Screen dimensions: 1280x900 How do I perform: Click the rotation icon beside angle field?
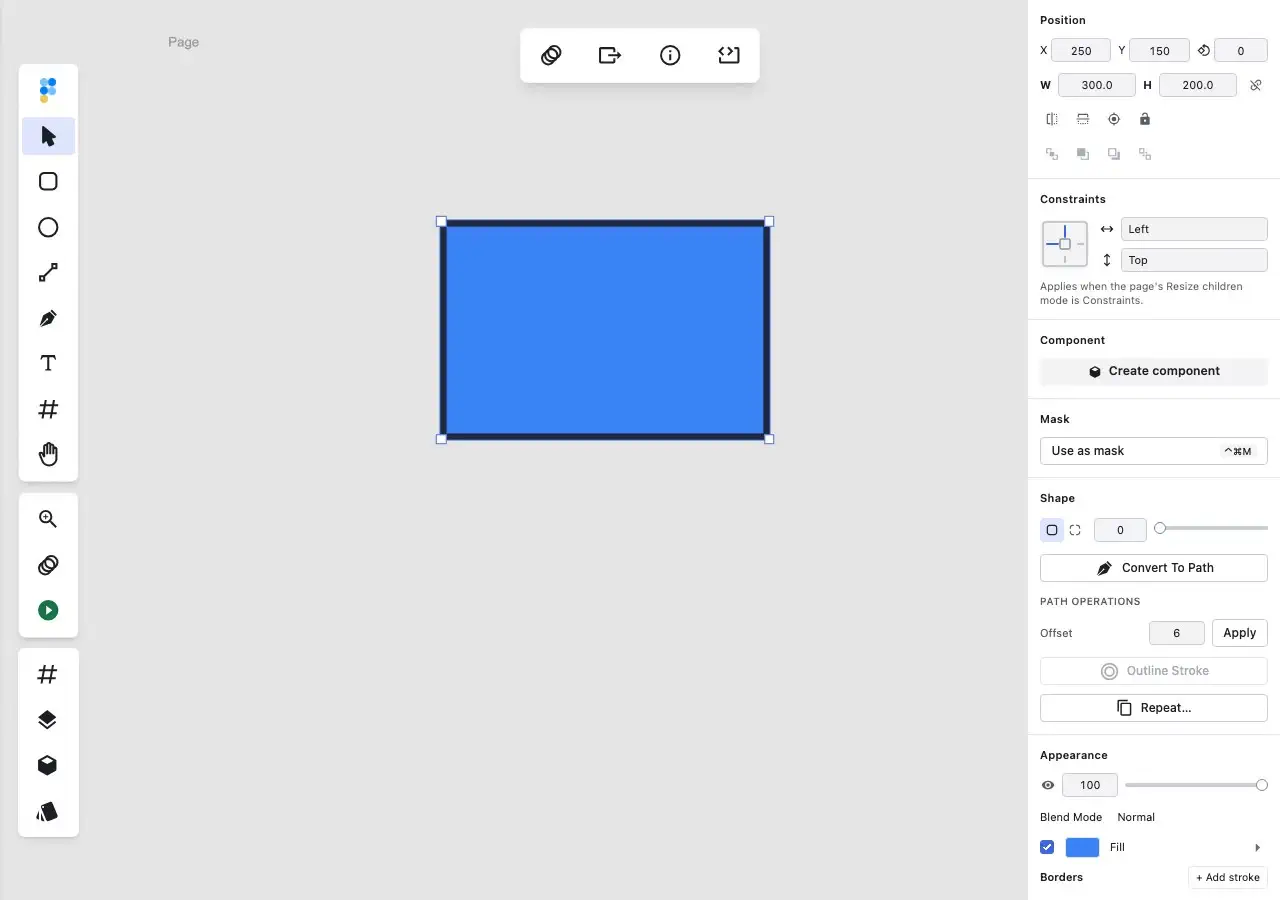click(1204, 50)
